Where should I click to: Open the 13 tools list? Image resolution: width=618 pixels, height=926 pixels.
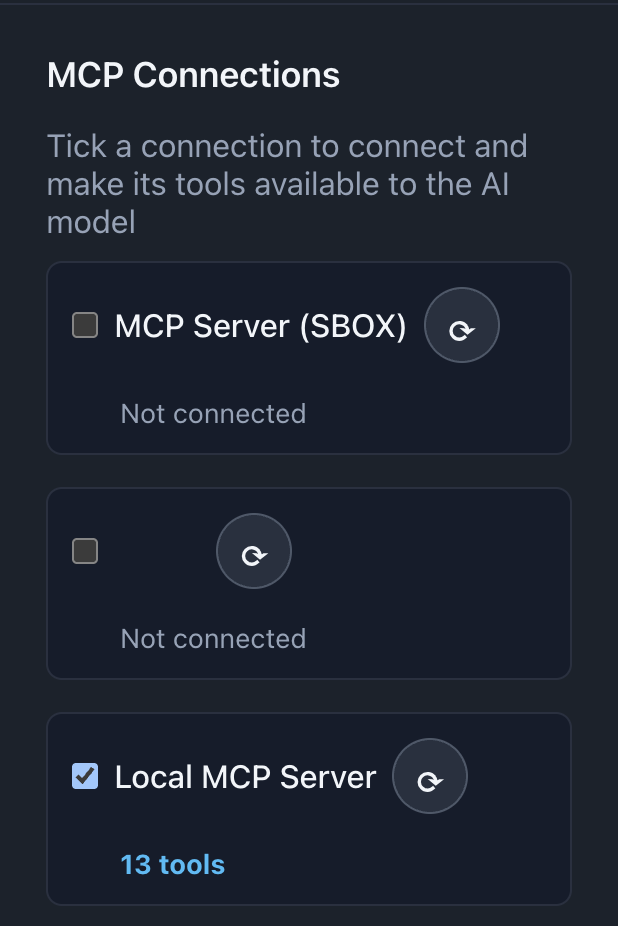[x=172, y=865]
